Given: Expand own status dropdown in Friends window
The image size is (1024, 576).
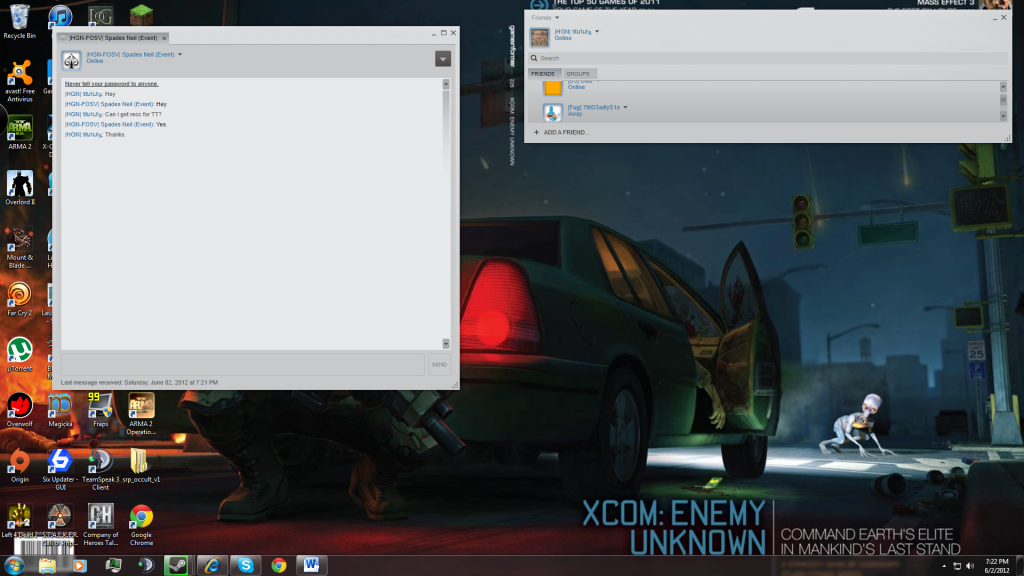Looking at the screenshot, I should tap(597, 31).
